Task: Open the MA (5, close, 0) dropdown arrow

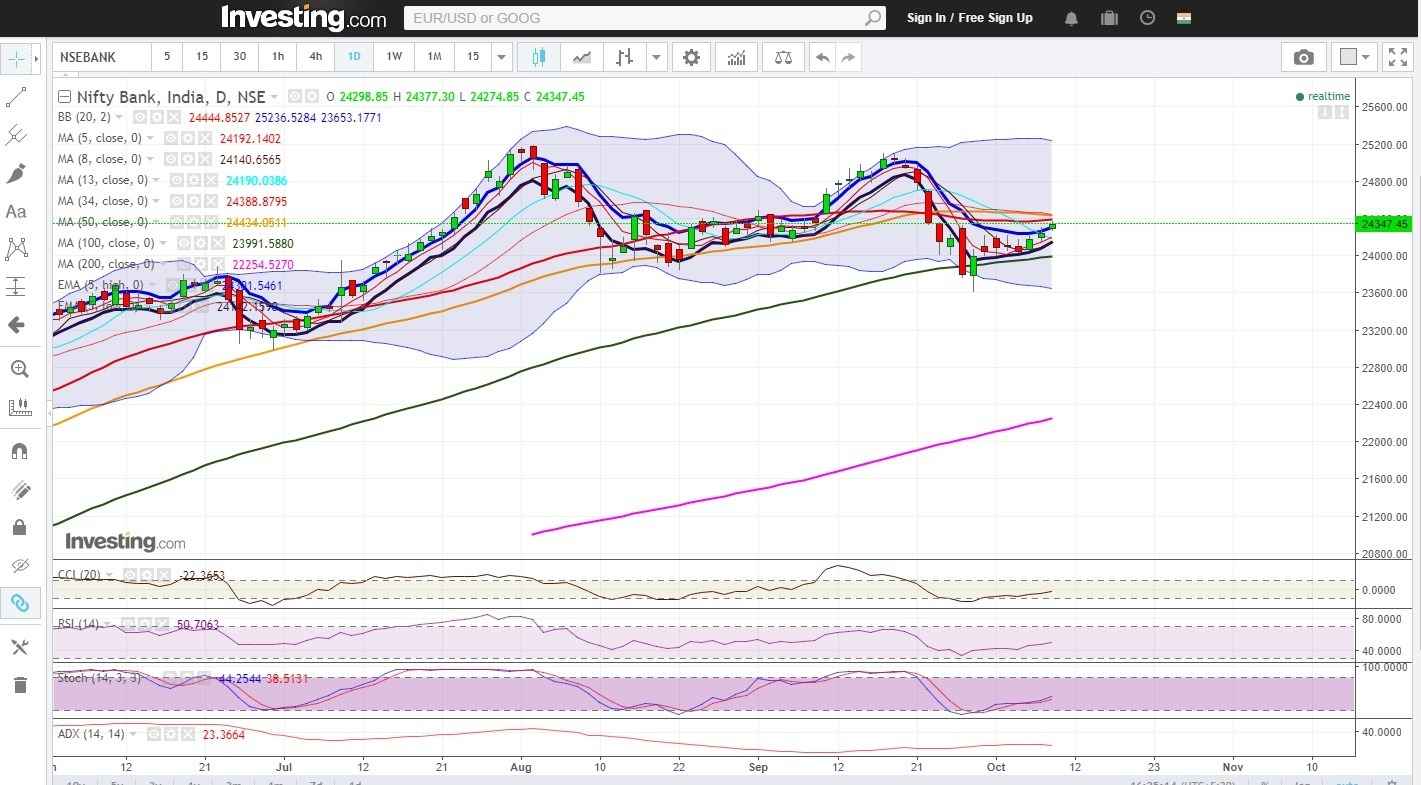Action: 151,138
